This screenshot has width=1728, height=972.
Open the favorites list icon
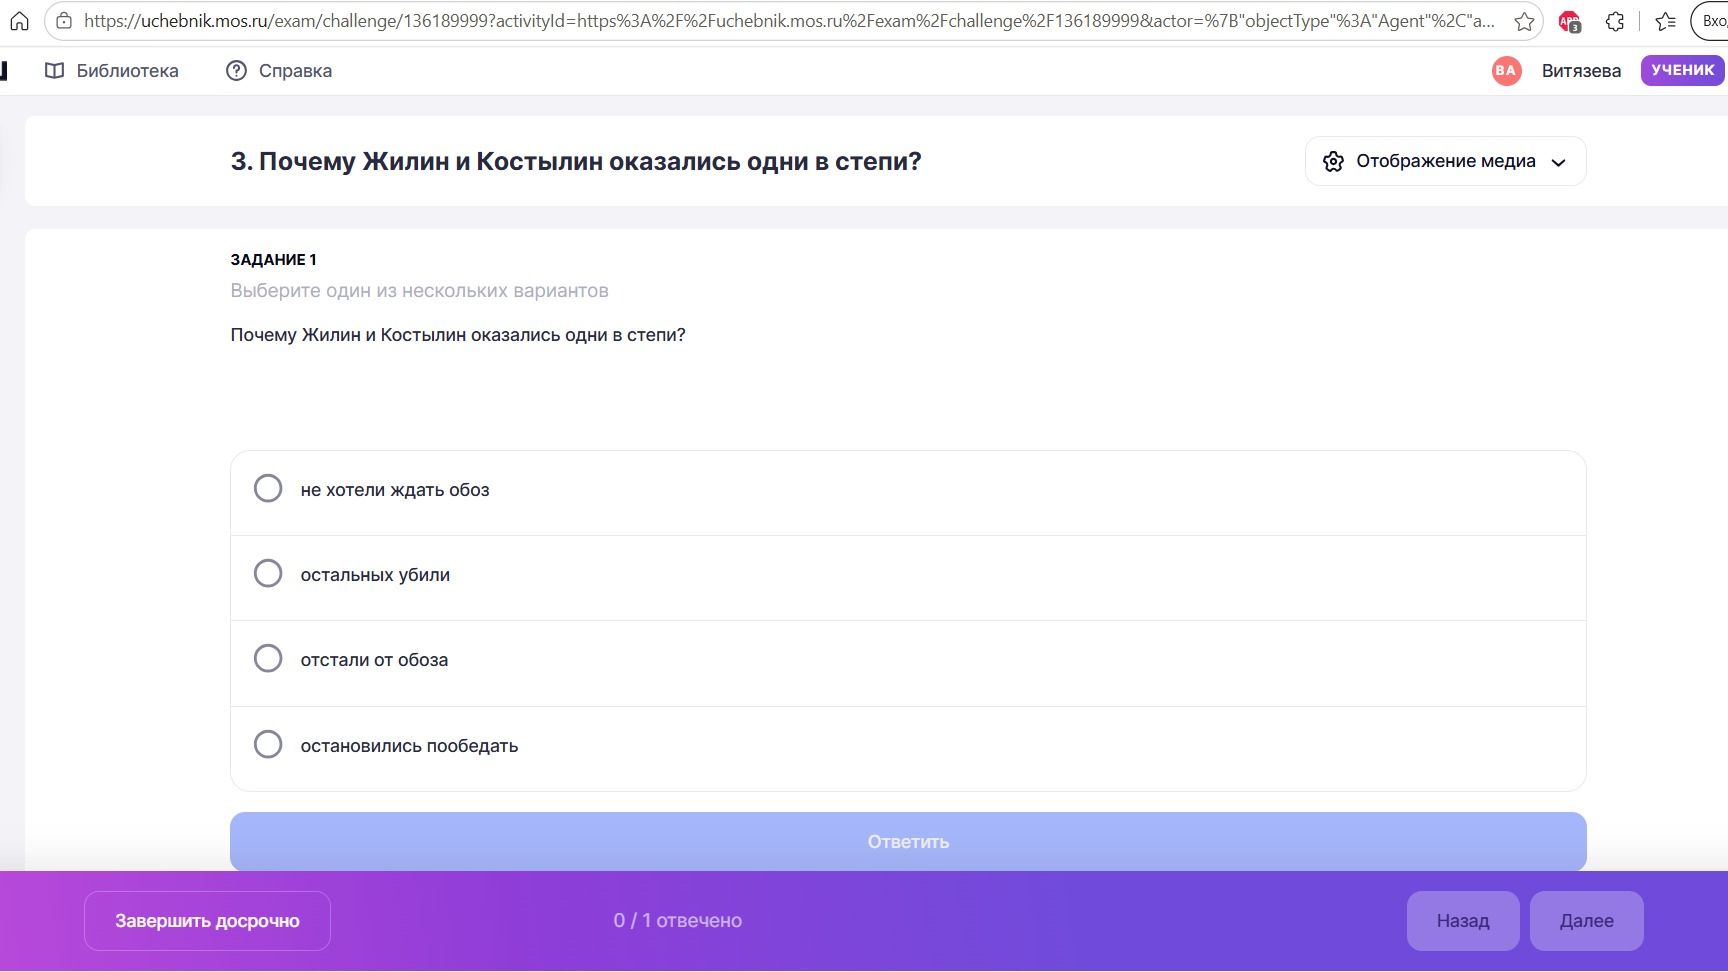pos(1665,21)
